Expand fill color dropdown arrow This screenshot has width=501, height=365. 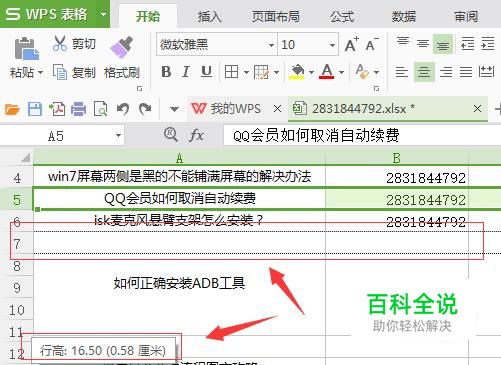click(311, 72)
